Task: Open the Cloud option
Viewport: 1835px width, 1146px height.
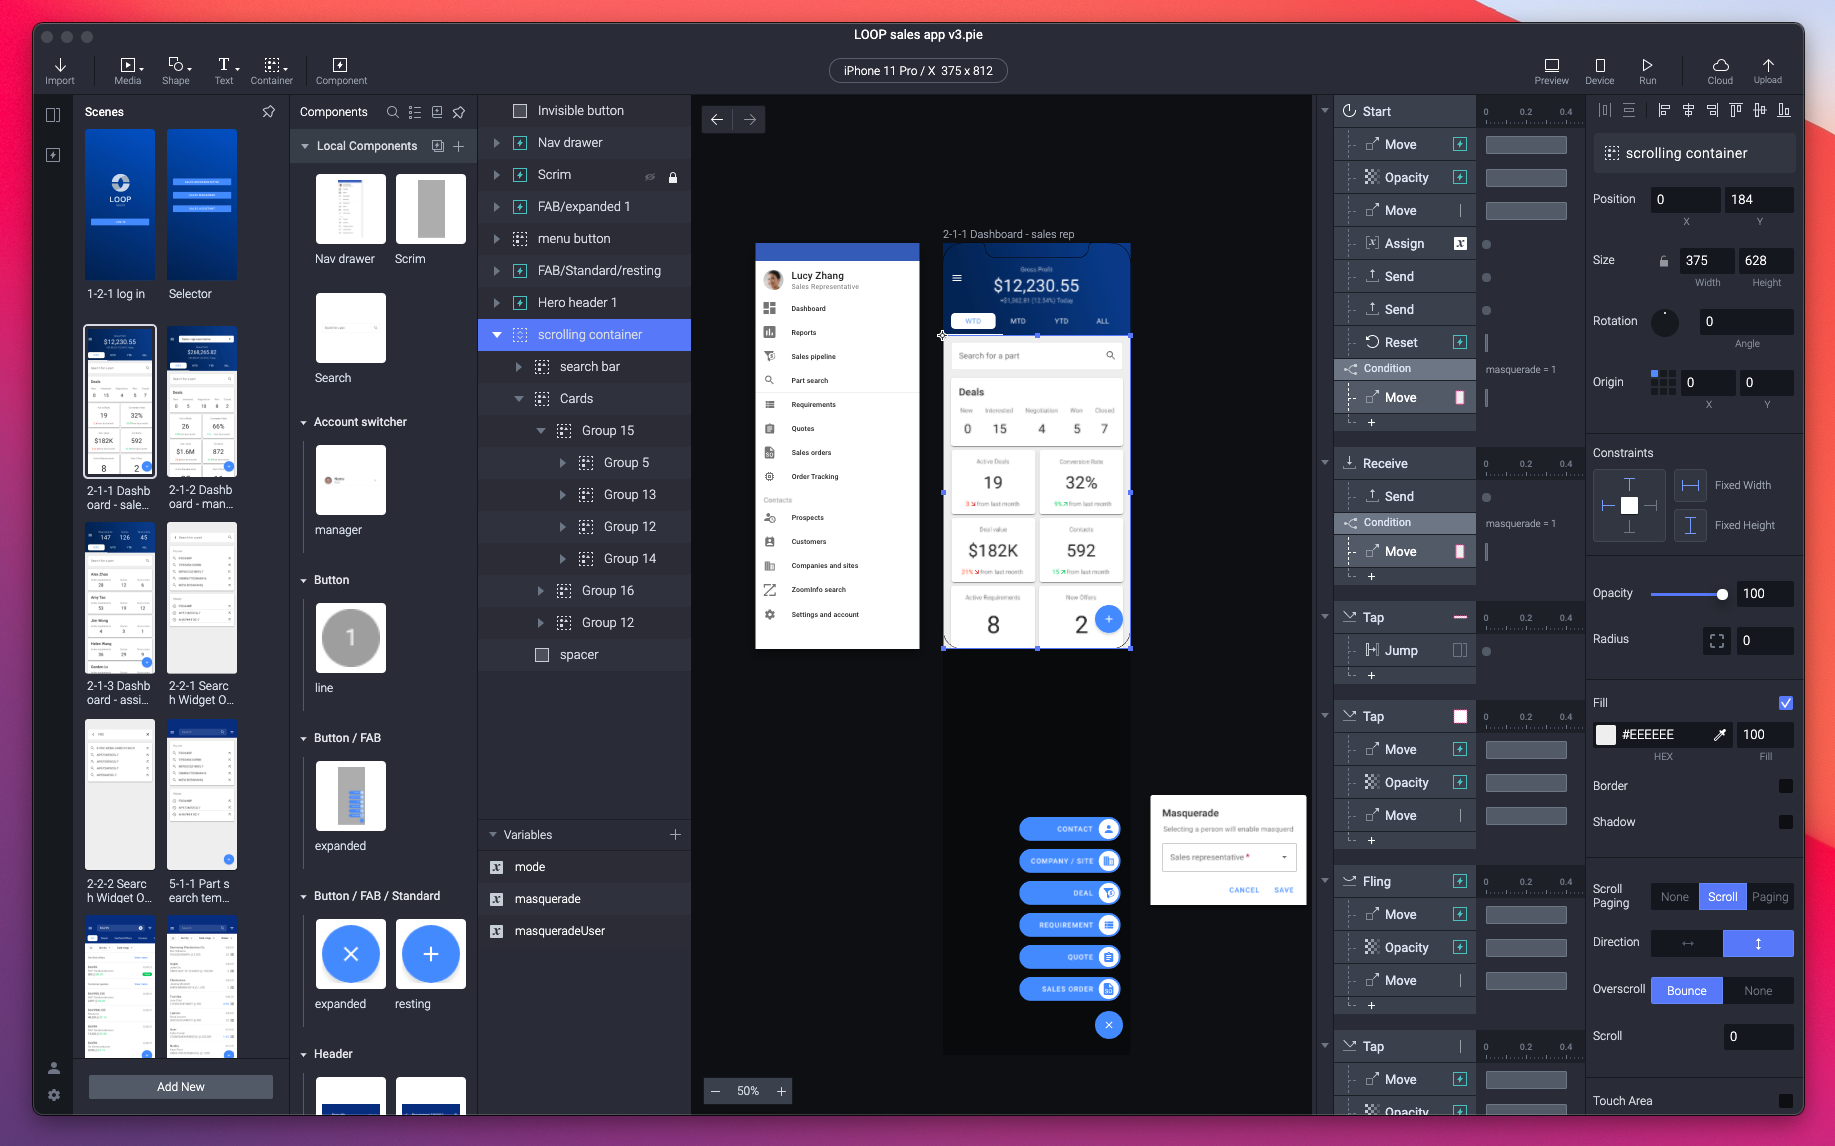Action: click(1720, 71)
